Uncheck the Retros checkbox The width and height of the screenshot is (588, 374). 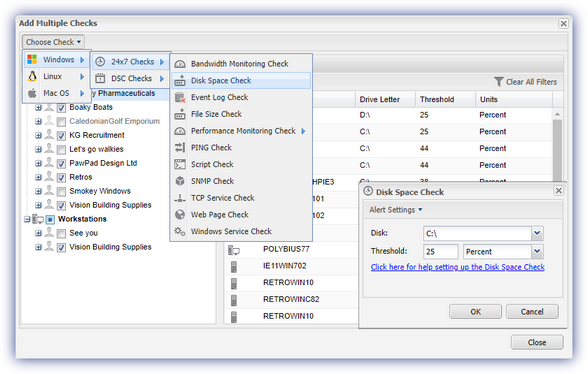(x=61, y=178)
